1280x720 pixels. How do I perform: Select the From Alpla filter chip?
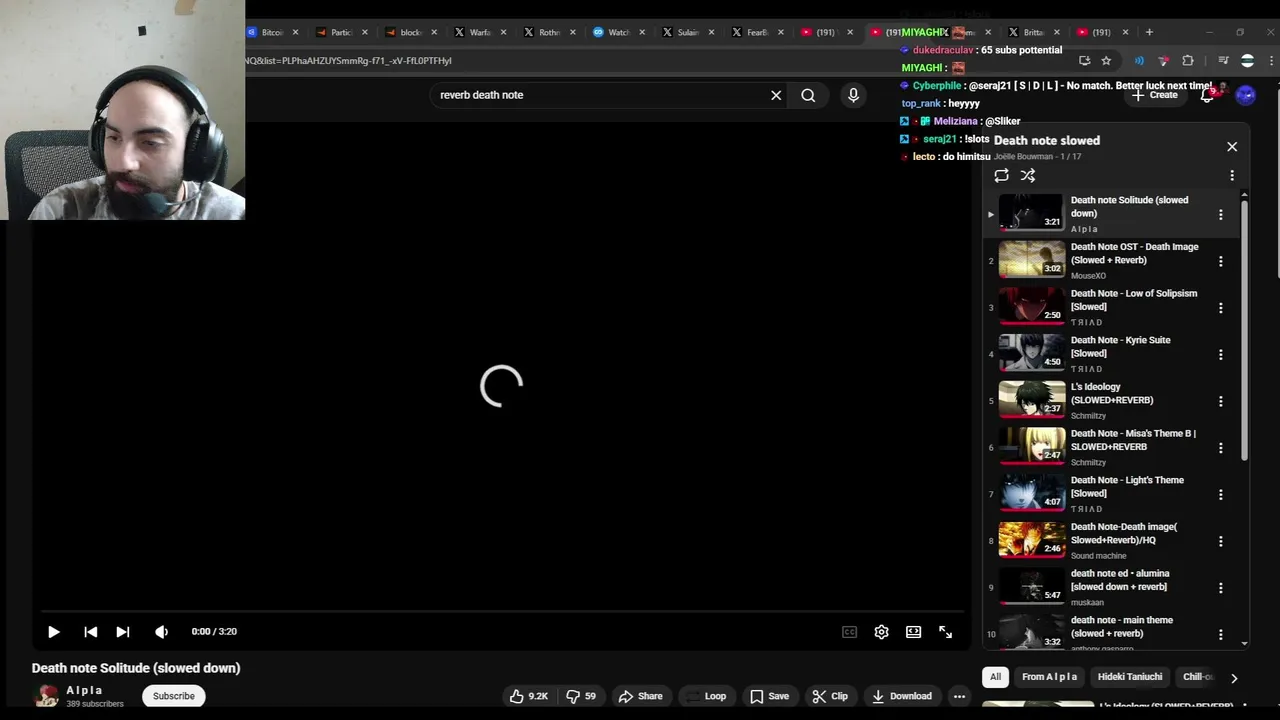(1049, 677)
